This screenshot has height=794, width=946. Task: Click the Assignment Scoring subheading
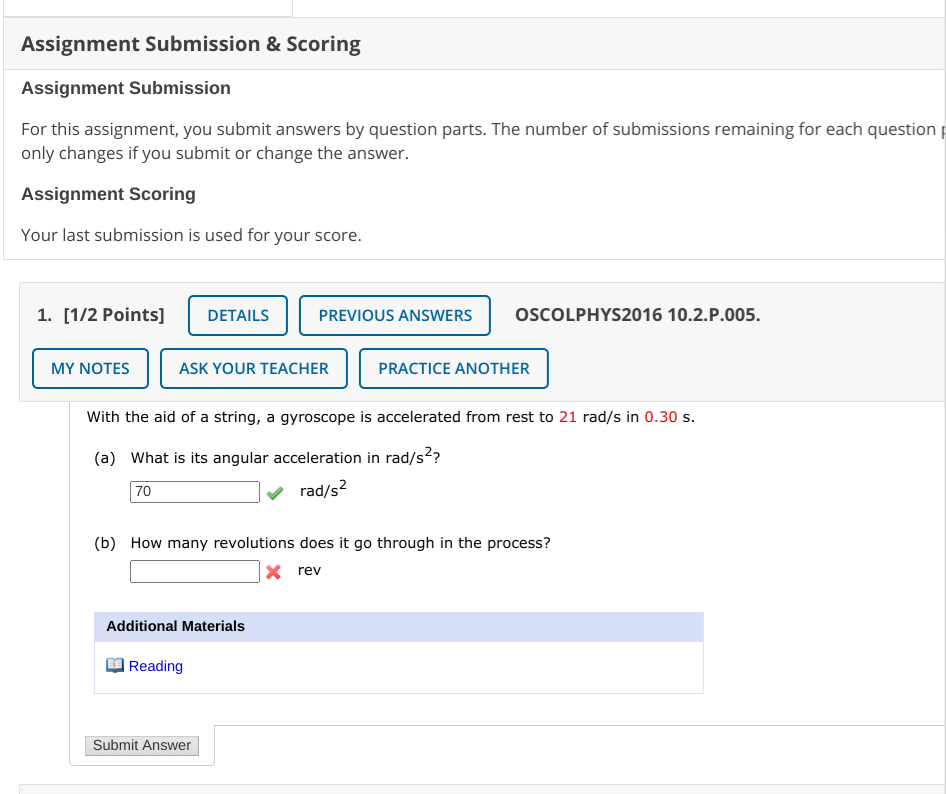click(x=109, y=194)
